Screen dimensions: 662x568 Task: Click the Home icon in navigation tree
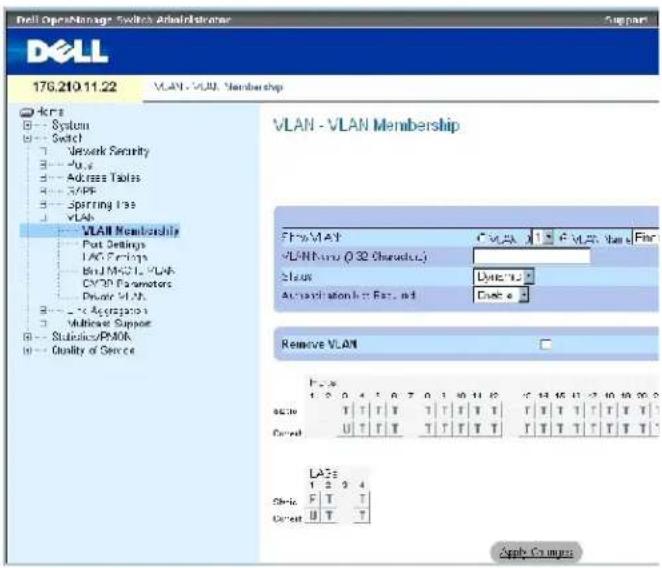[27, 112]
